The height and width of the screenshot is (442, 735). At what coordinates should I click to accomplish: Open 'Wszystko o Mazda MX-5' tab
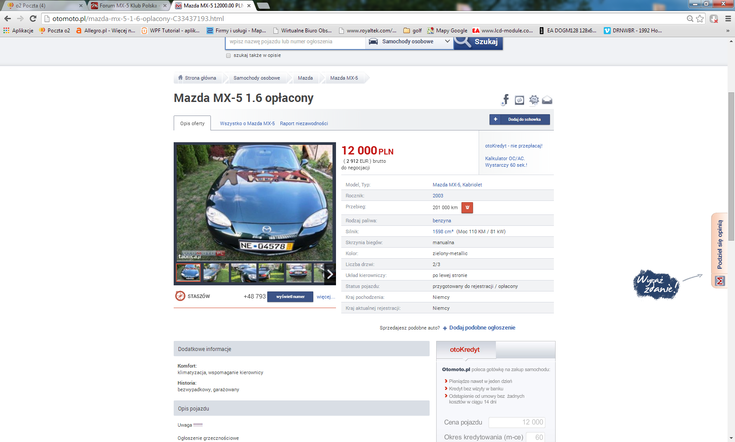[248, 123]
